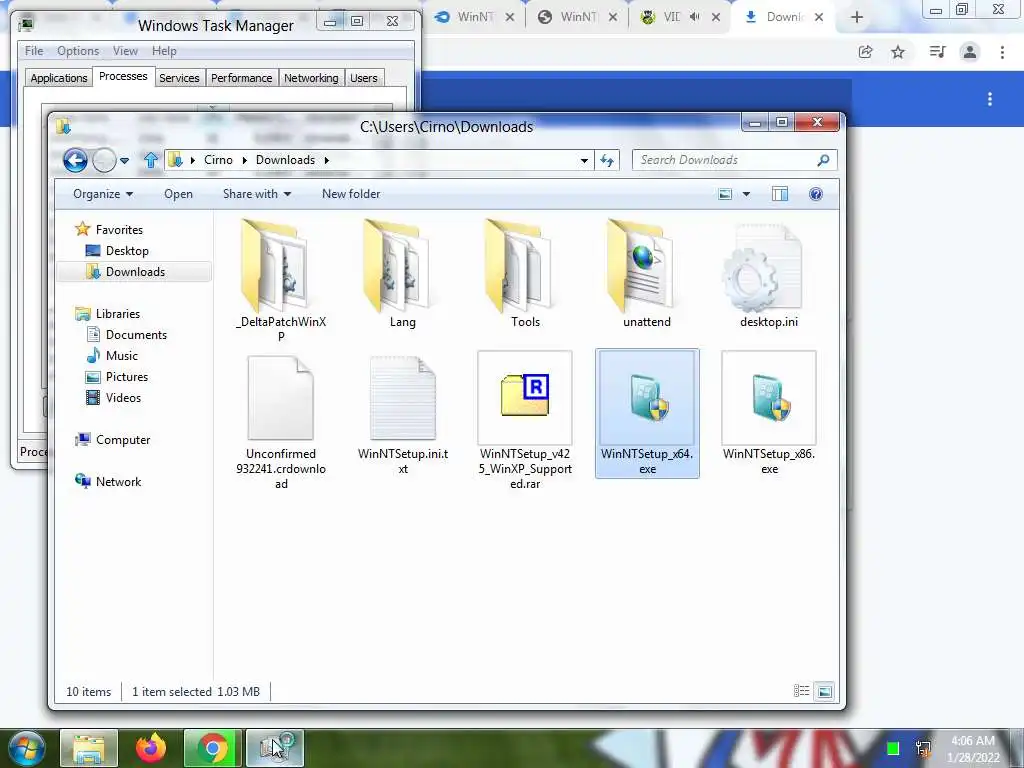Open the Organize dropdown menu
Viewport: 1024px width, 768px height.
103,194
